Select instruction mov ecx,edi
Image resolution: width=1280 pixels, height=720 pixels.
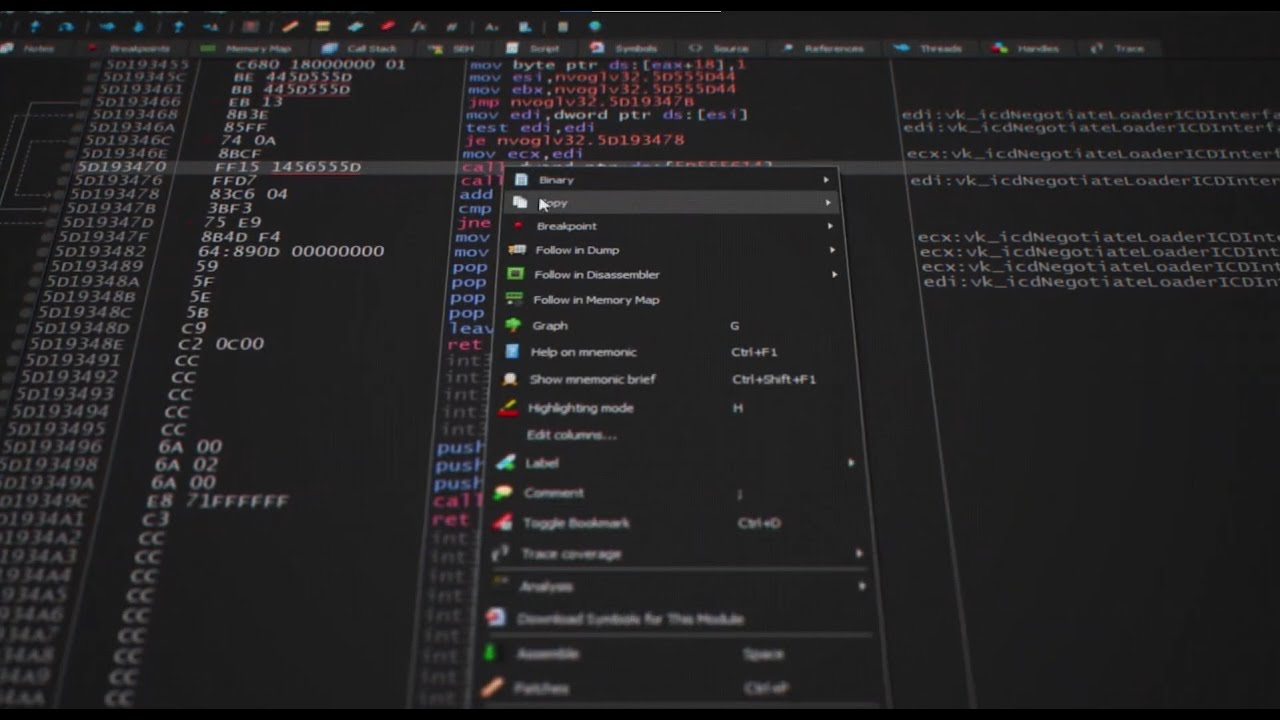pos(523,154)
